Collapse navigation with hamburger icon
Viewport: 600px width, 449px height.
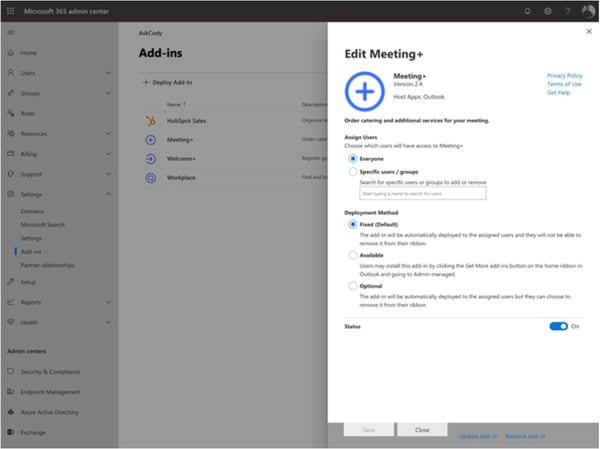pos(11,33)
